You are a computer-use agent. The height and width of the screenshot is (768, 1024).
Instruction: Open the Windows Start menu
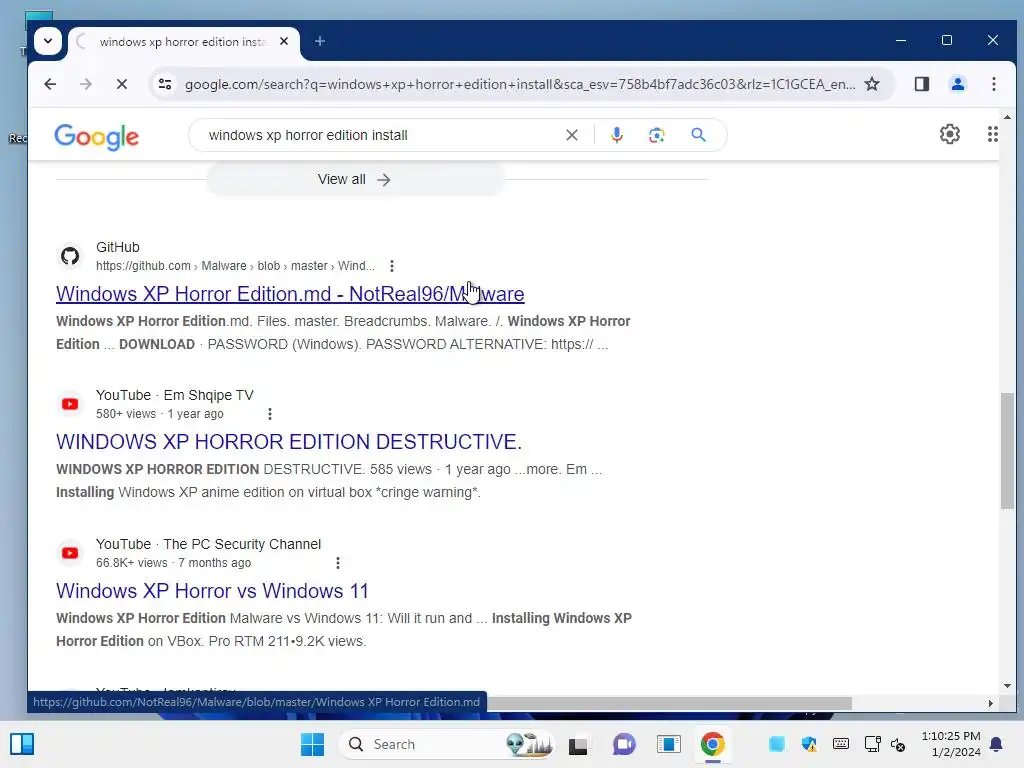coord(312,744)
